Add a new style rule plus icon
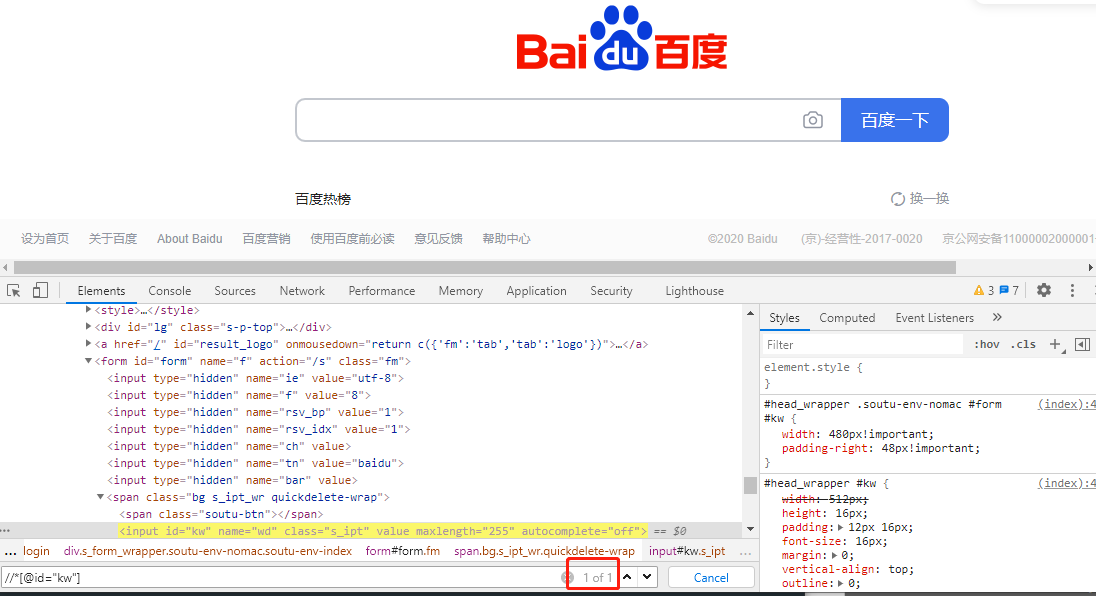The height and width of the screenshot is (596, 1096). coord(1055,344)
